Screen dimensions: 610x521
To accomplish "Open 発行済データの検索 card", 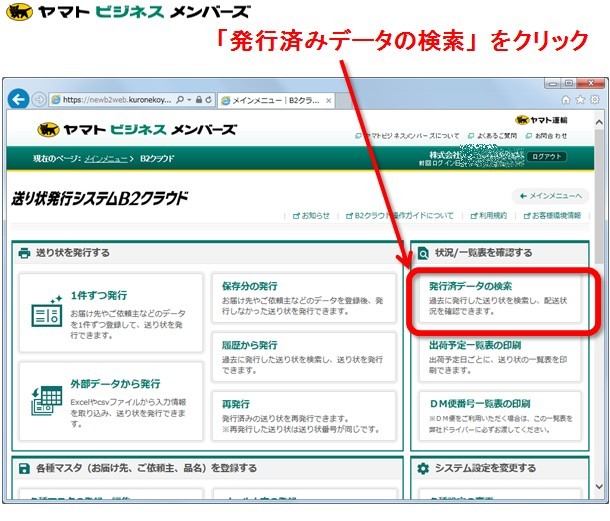I will coord(500,298).
